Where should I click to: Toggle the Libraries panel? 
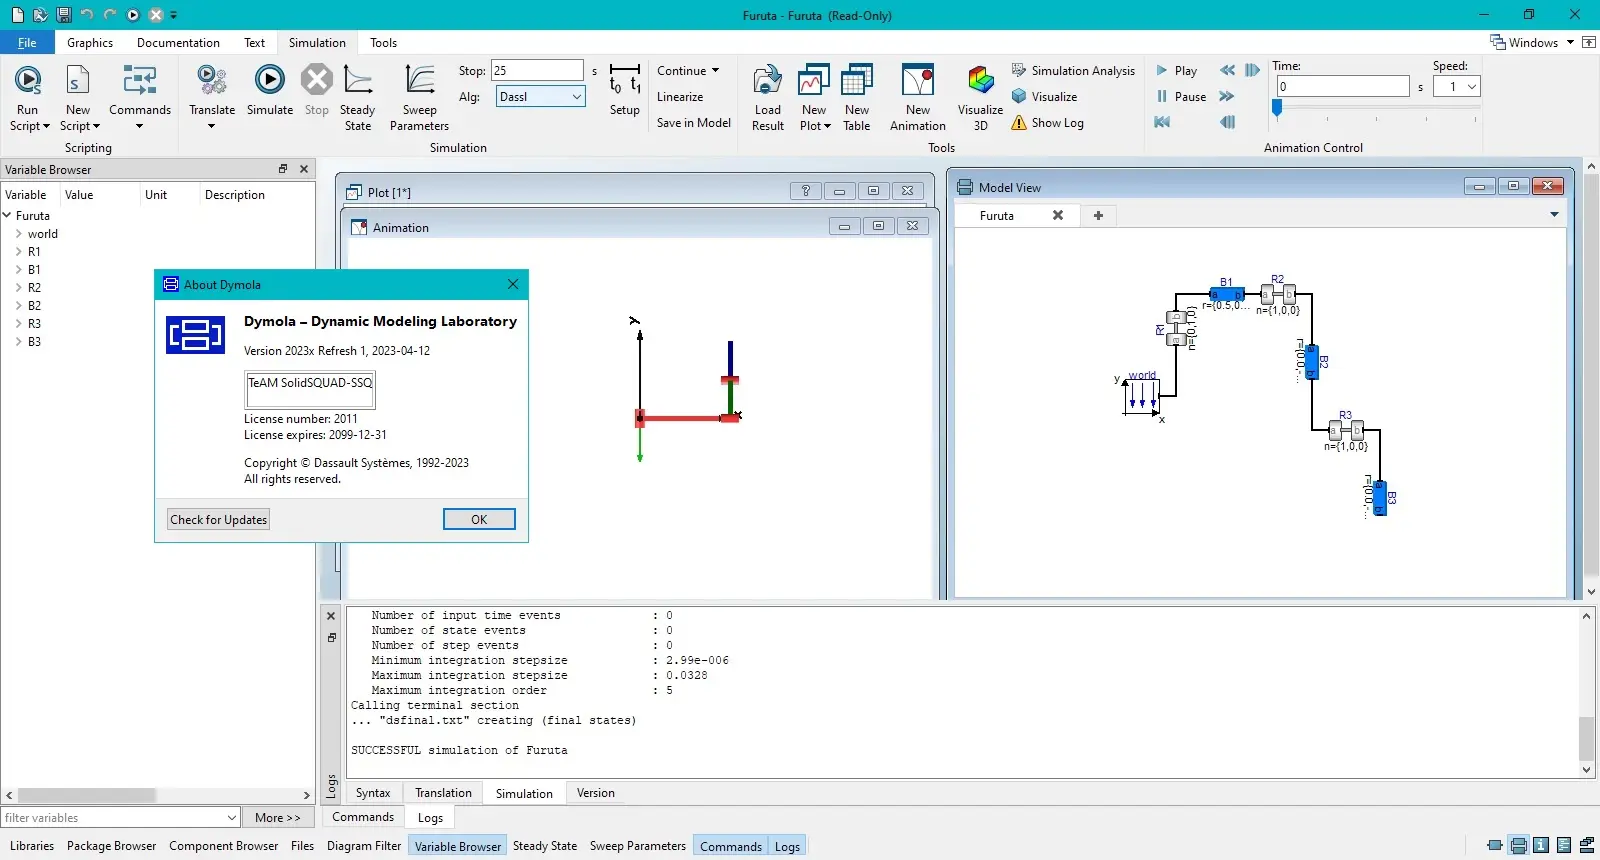pos(32,846)
